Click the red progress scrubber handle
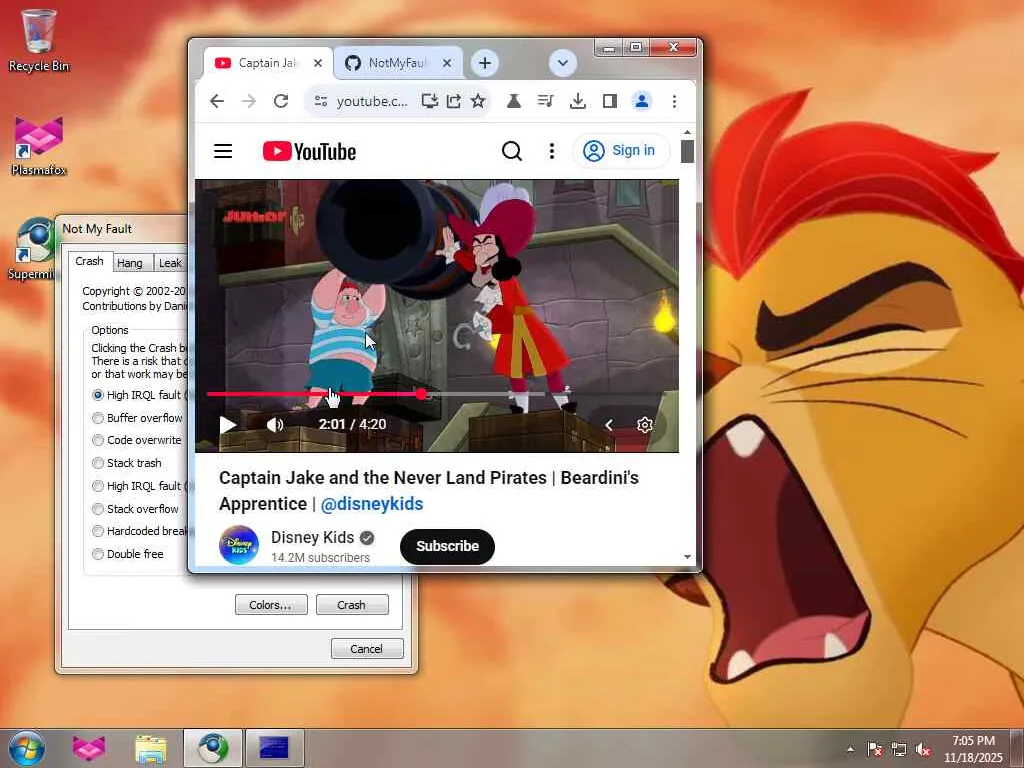The image size is (1024, 768). [x=421, y=394]
